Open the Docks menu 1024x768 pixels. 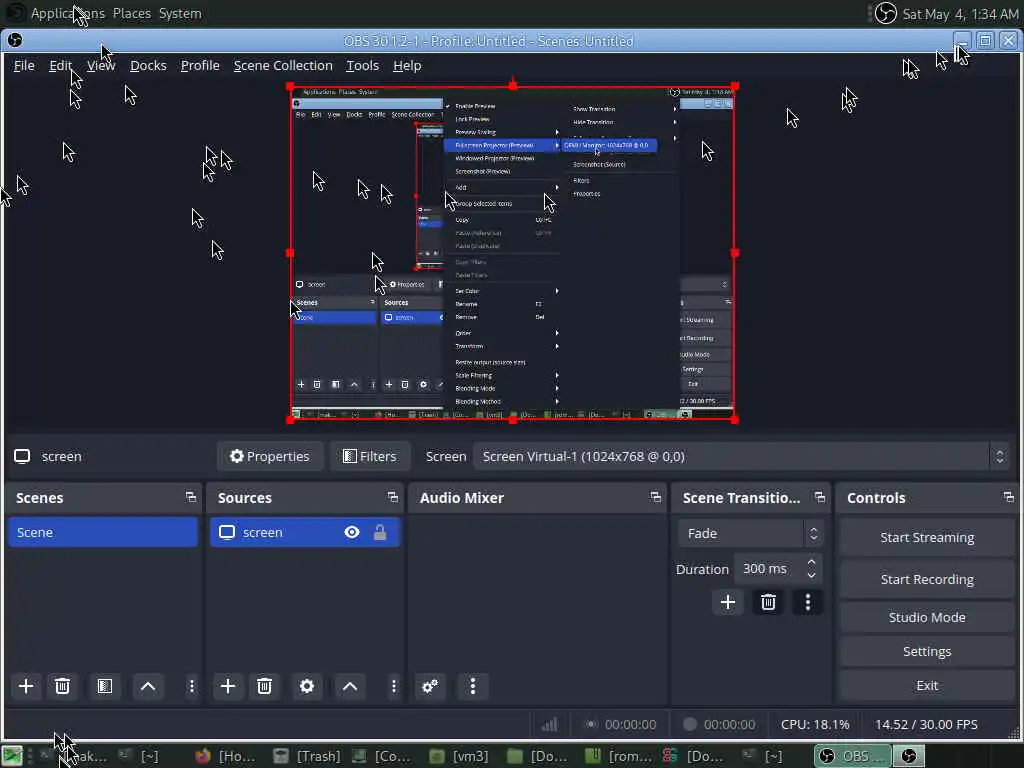click(148, 65)
